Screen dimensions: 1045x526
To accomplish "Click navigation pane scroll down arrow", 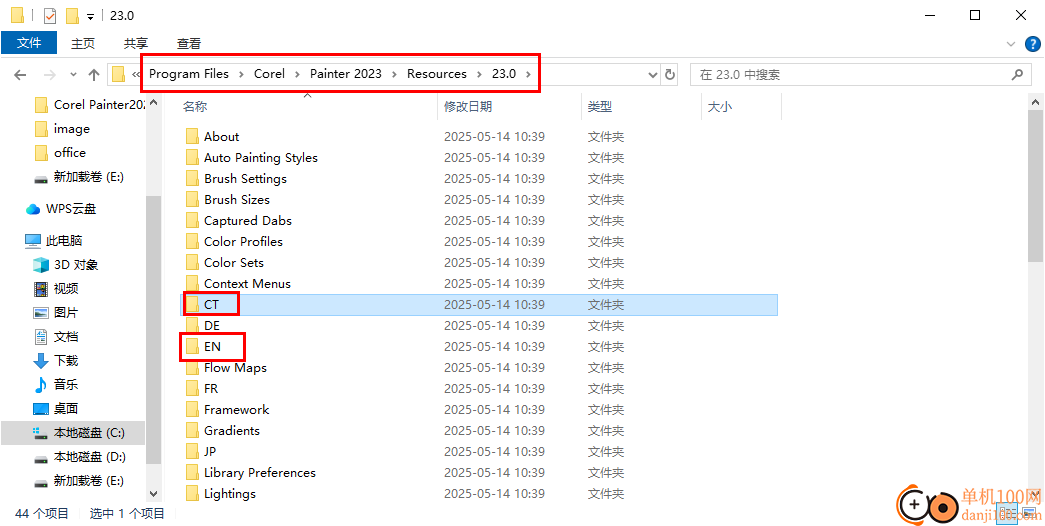I will 153,494.
